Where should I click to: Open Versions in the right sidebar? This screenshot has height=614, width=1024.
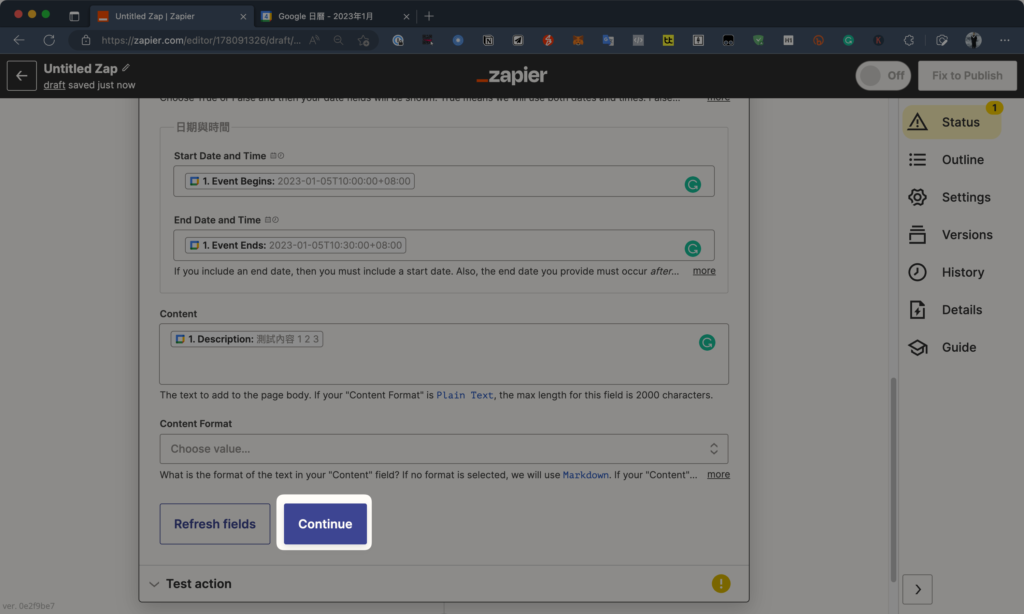click(x=952, y=234)
